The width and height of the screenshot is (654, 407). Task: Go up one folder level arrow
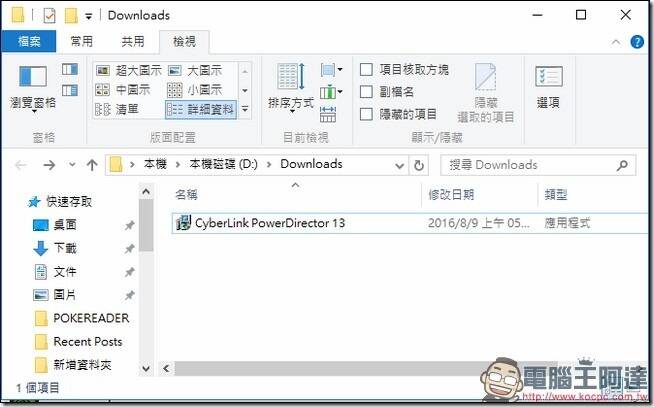[92, 165]
